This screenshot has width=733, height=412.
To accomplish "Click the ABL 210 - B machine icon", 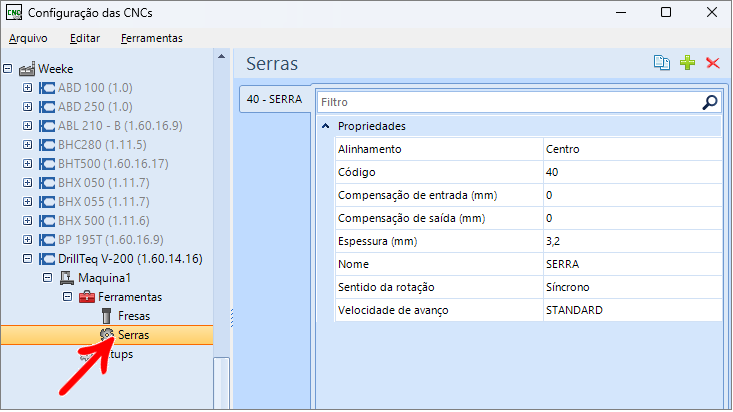I will [x=47, y=126].
